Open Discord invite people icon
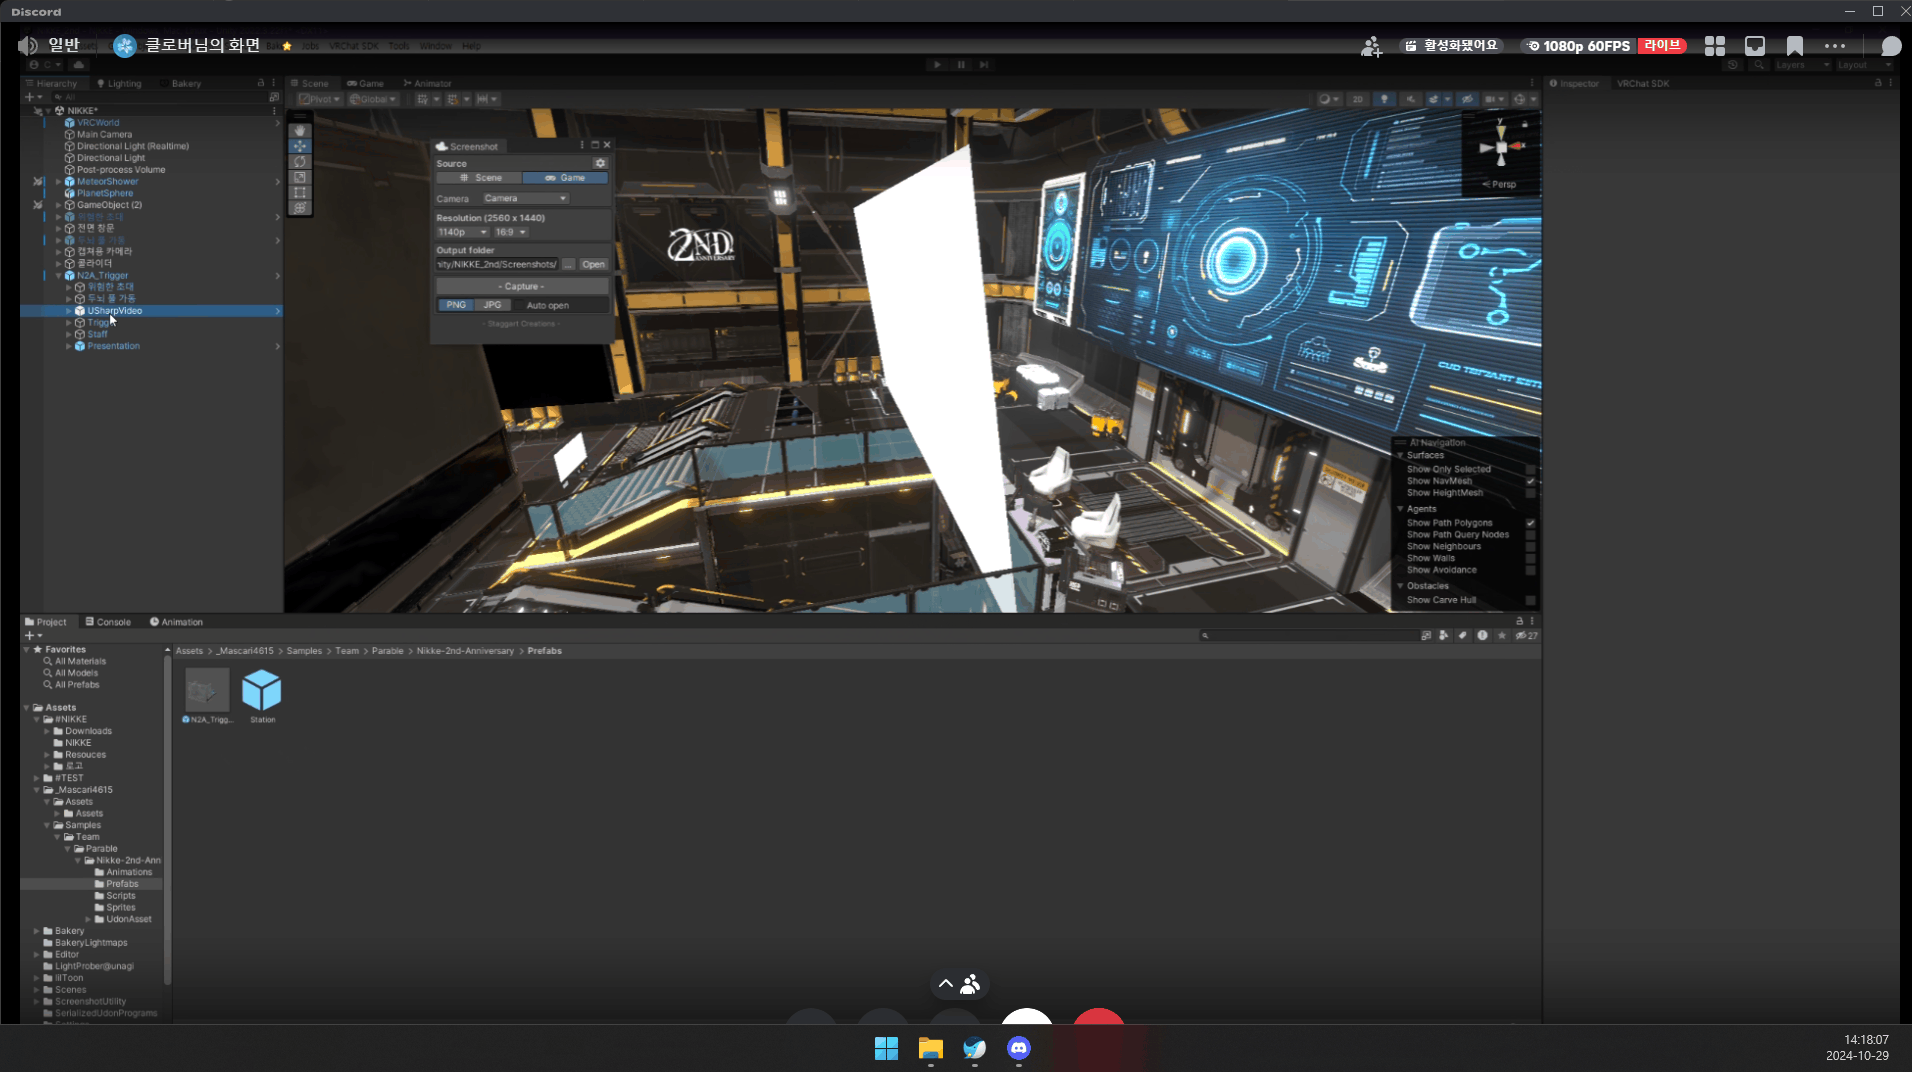Image resolution: width=1912 pixels, height=1072 pixels. [1371, 46]
